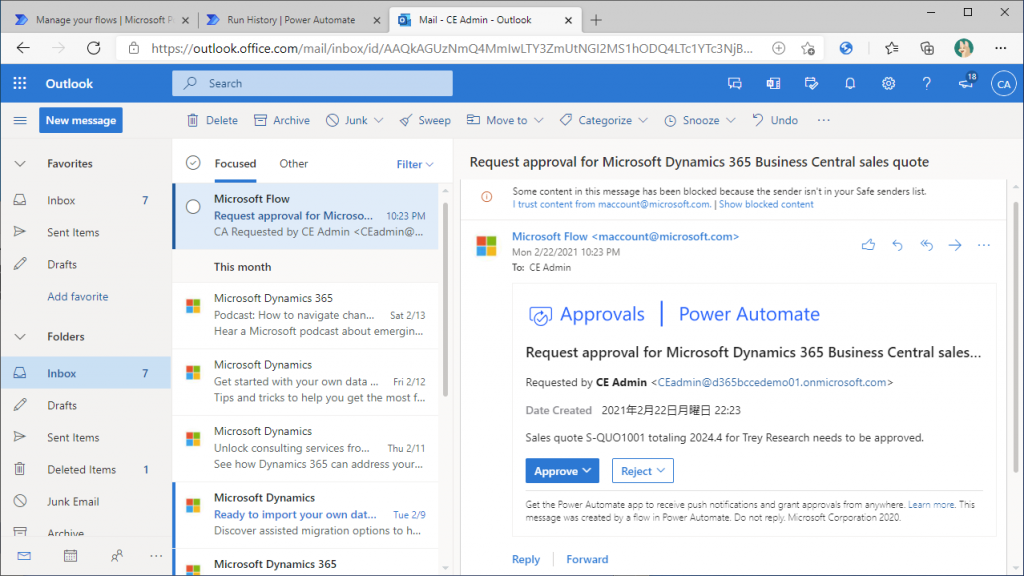
Task: Click the Outlook search box
Action: click(x=312, y=84)
